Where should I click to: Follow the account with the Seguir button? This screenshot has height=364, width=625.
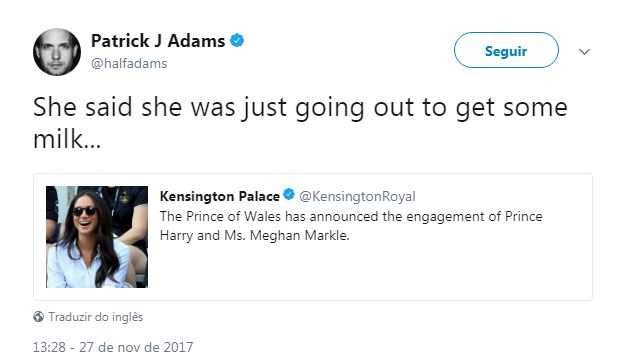tap(506, 50)
